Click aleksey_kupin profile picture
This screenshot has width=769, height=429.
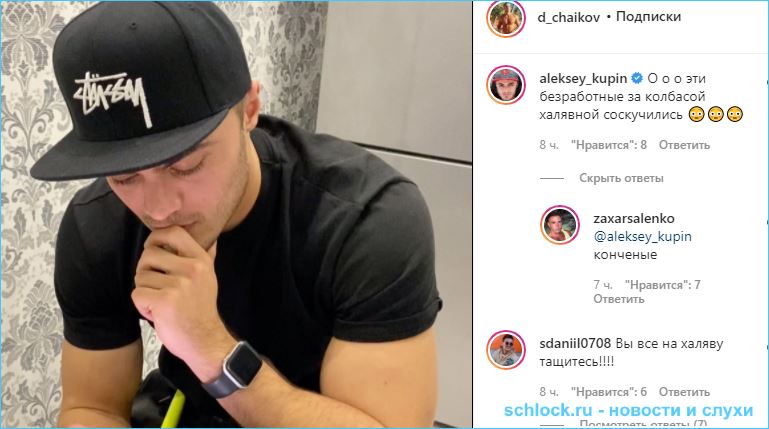click(x=506, y=85)
